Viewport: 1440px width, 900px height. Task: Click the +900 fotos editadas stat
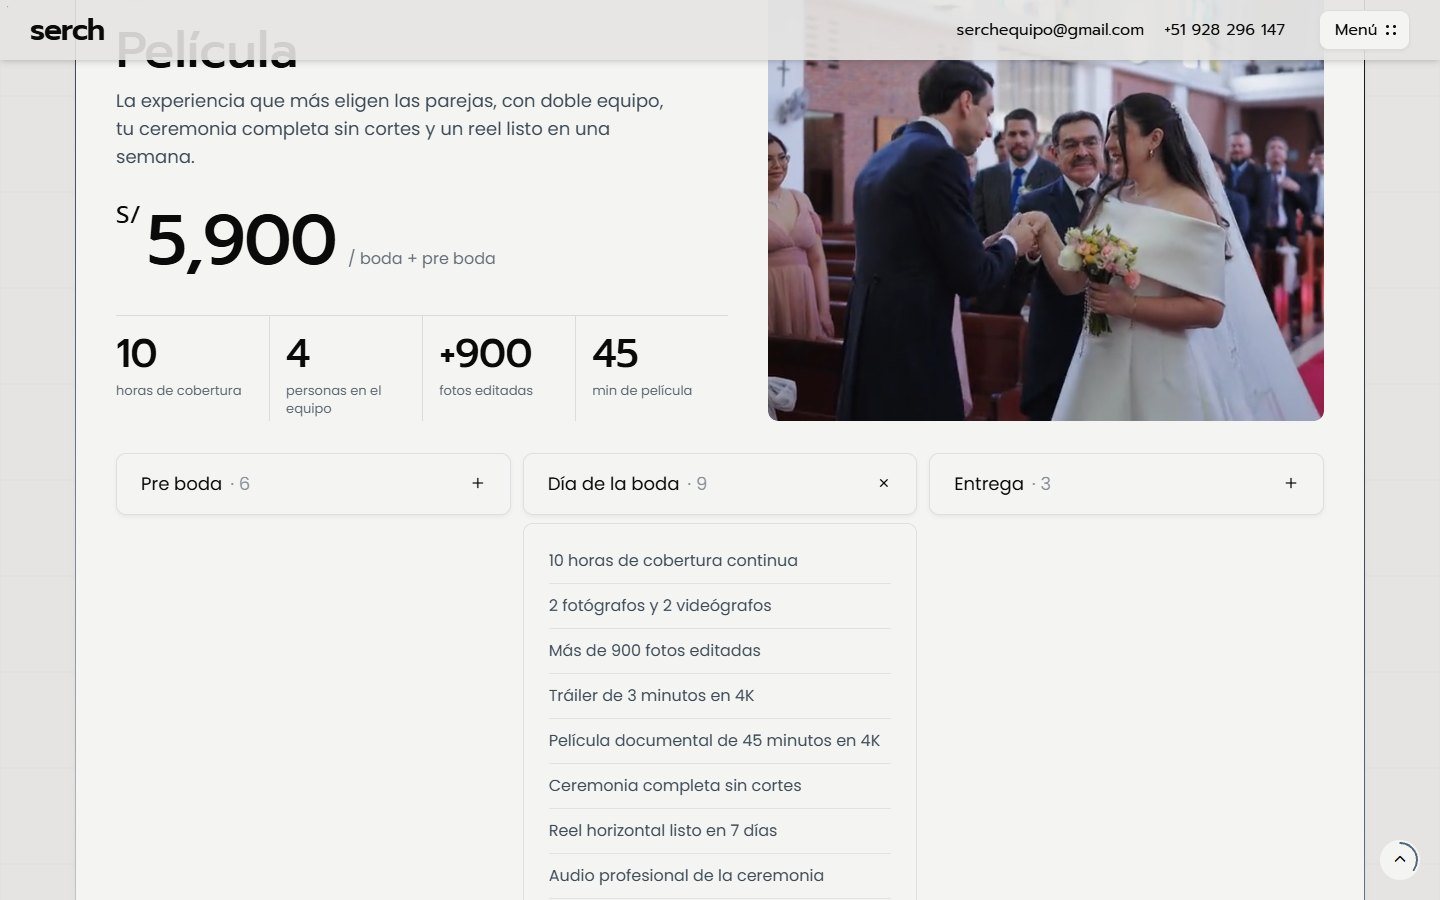[487, 367]
